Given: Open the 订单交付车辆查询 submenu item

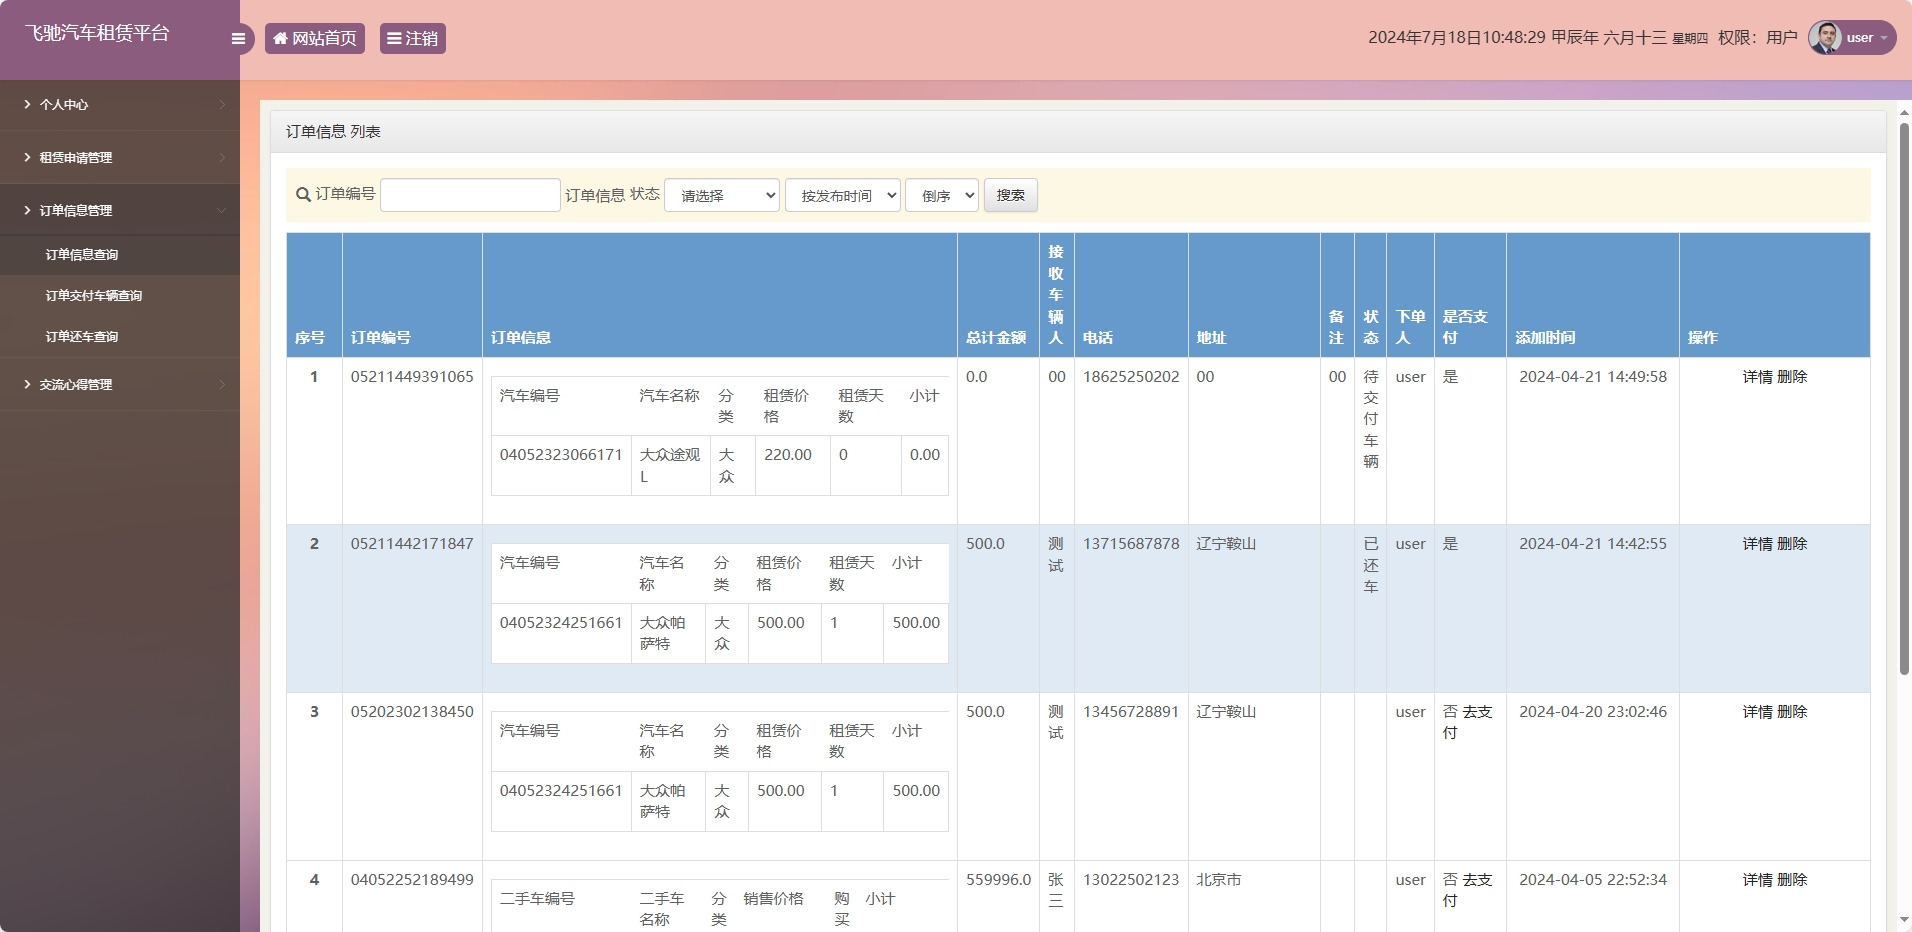Looking at the screenshot, I should pos(94,296).
